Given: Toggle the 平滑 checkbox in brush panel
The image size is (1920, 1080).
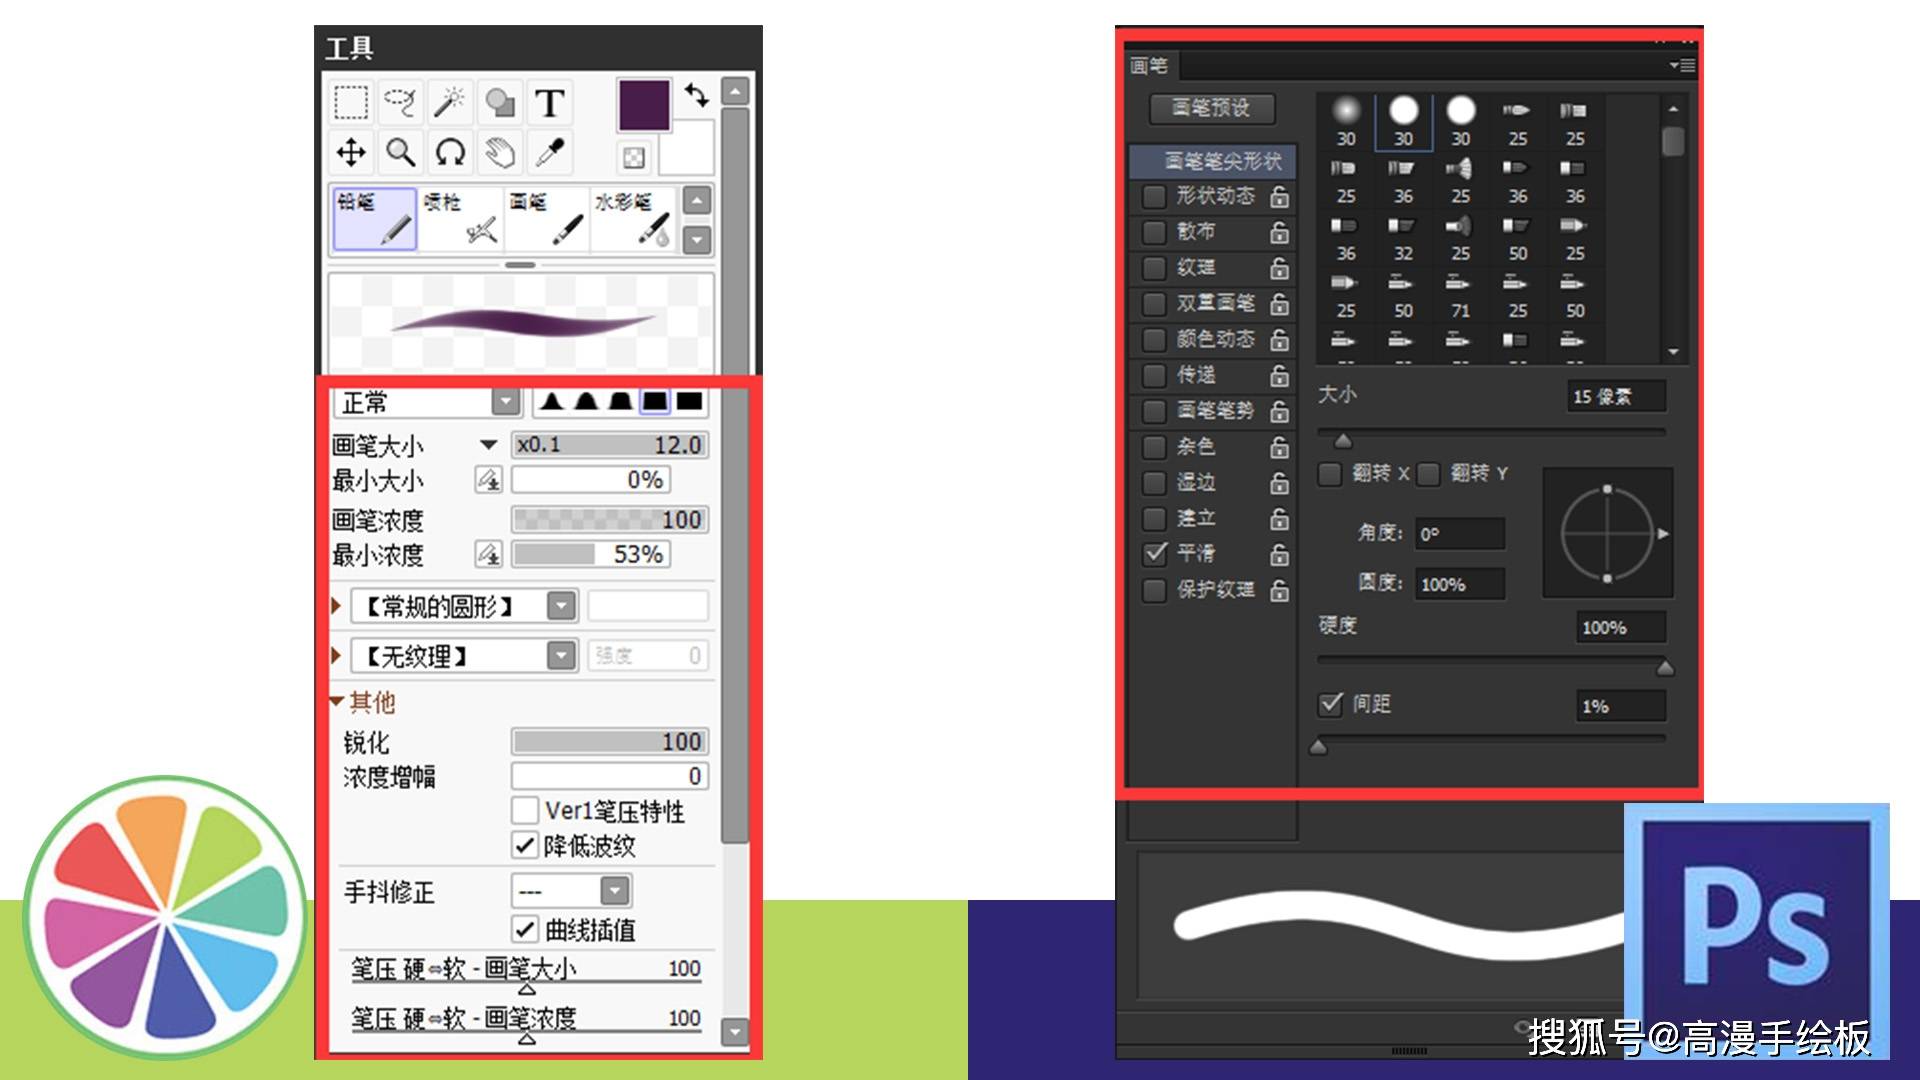Looking at the screenshot, I should pos(1156,553).
